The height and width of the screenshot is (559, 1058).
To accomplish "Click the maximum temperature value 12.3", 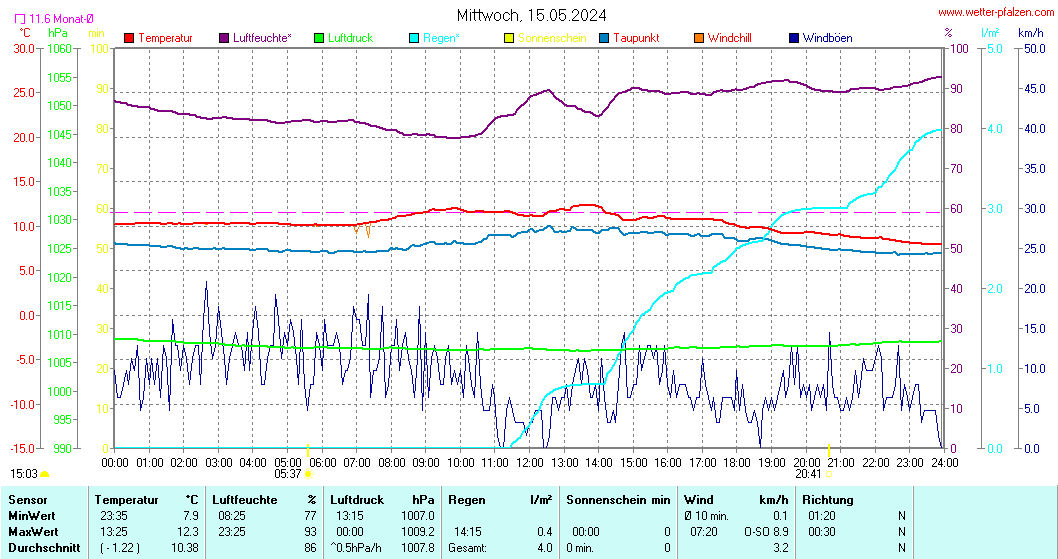I will click(188, 532).
